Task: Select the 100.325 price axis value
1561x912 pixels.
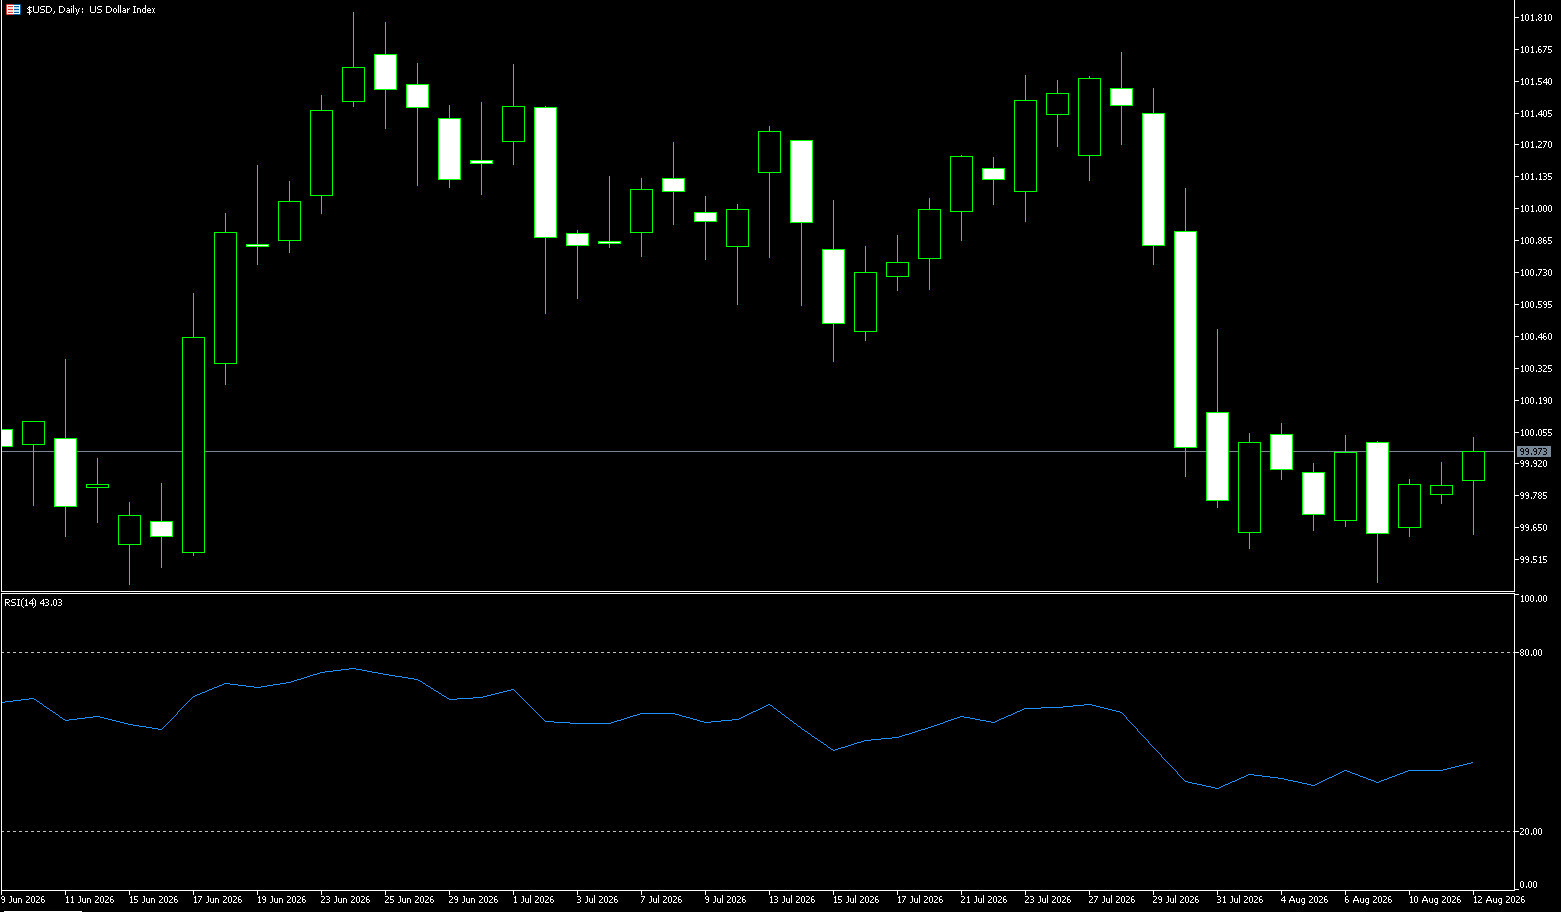Action: point(1535,369)
